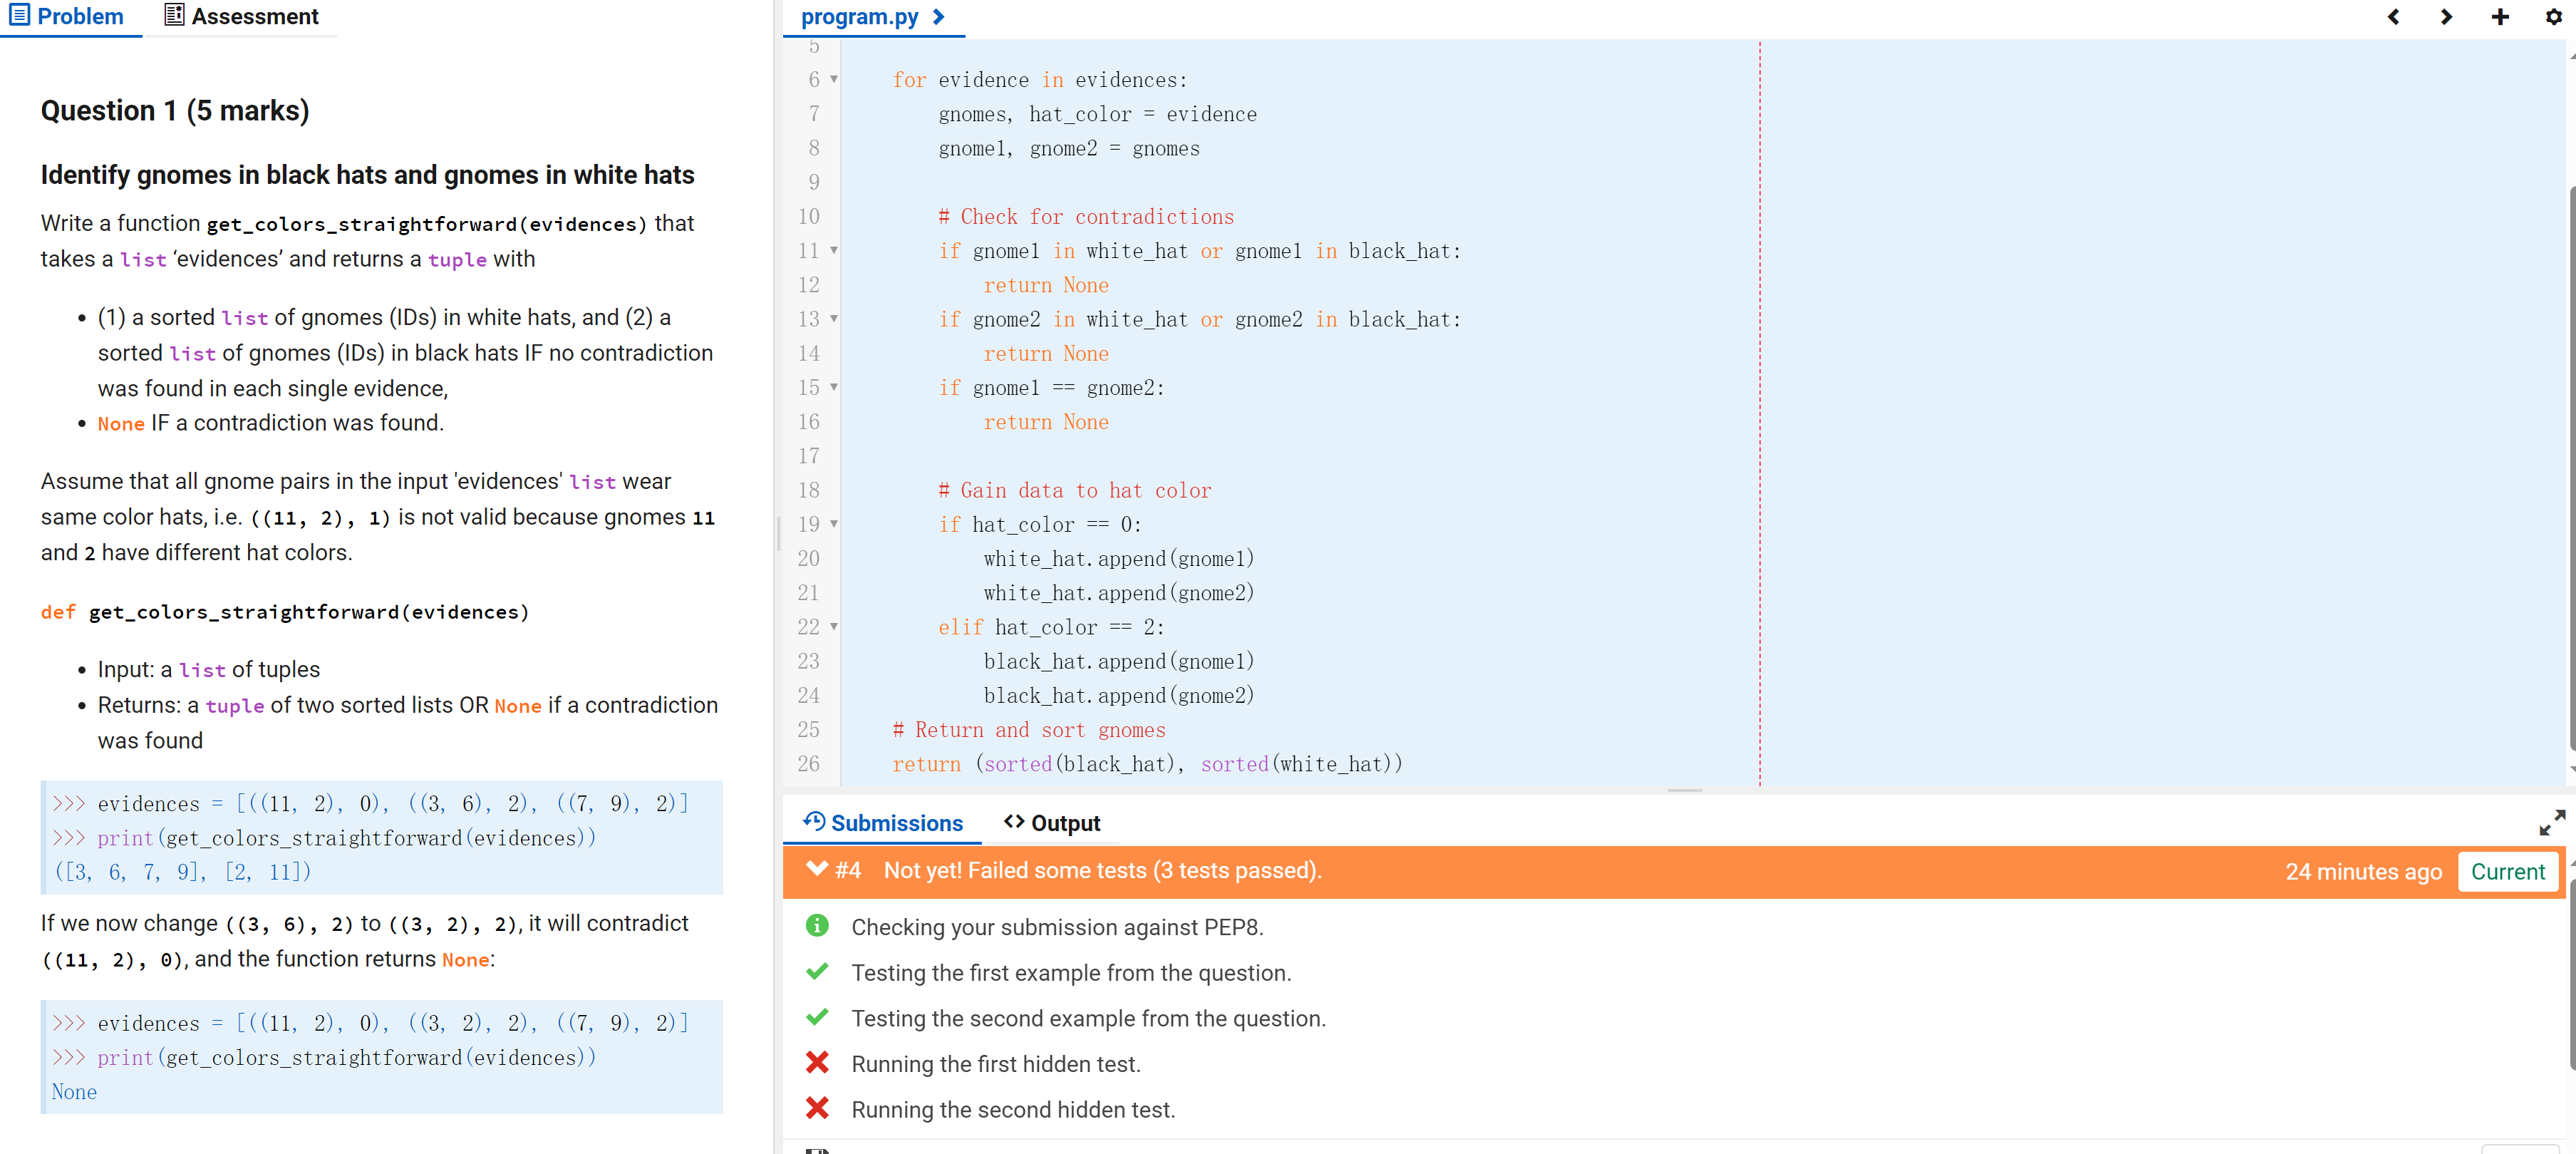Navigate back using the left chevron icon
The width and height of the screenshot is (2576, 1154).
pyautogui.click(x=2393, y=16)
